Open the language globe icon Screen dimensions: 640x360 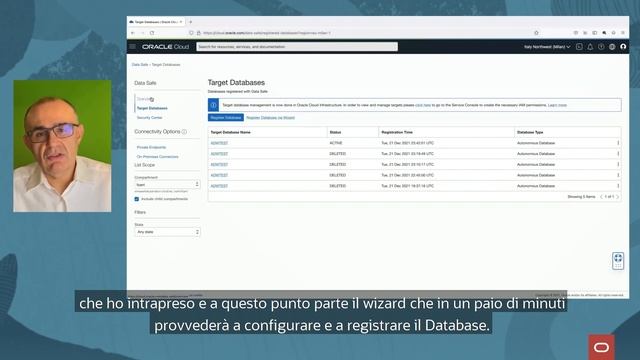(612, 47)
